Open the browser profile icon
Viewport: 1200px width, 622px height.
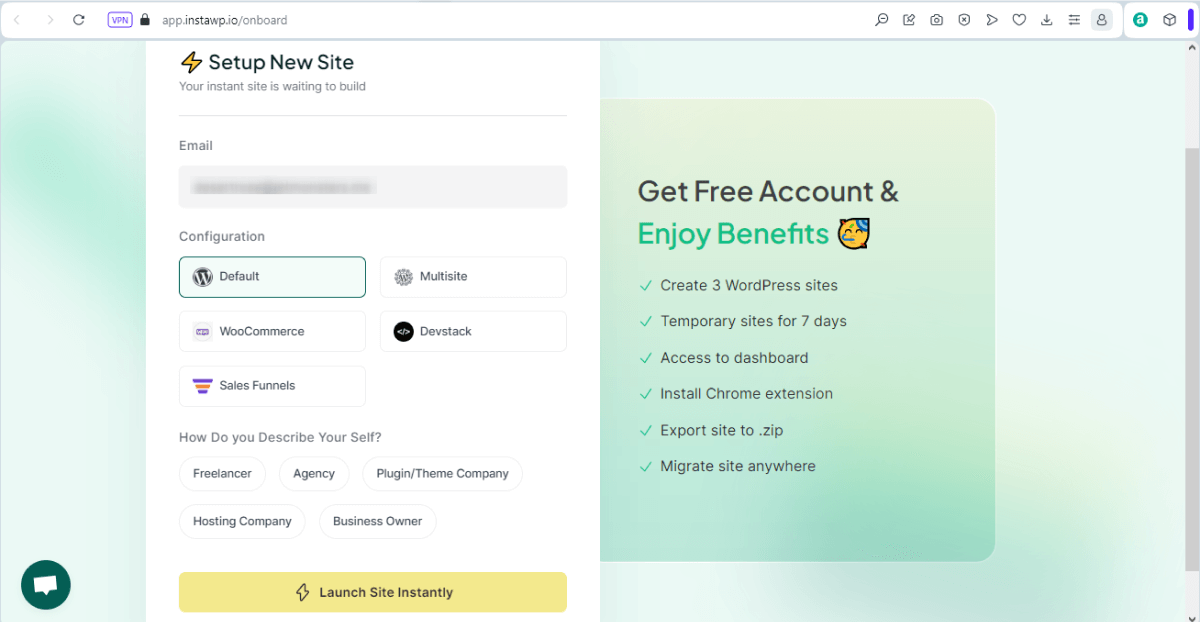[x=1101, y=19]
